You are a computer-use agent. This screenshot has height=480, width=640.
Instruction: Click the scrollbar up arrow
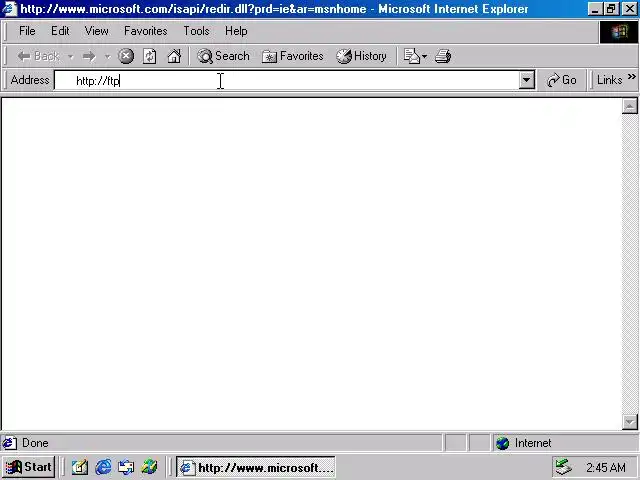pos(630,106)
